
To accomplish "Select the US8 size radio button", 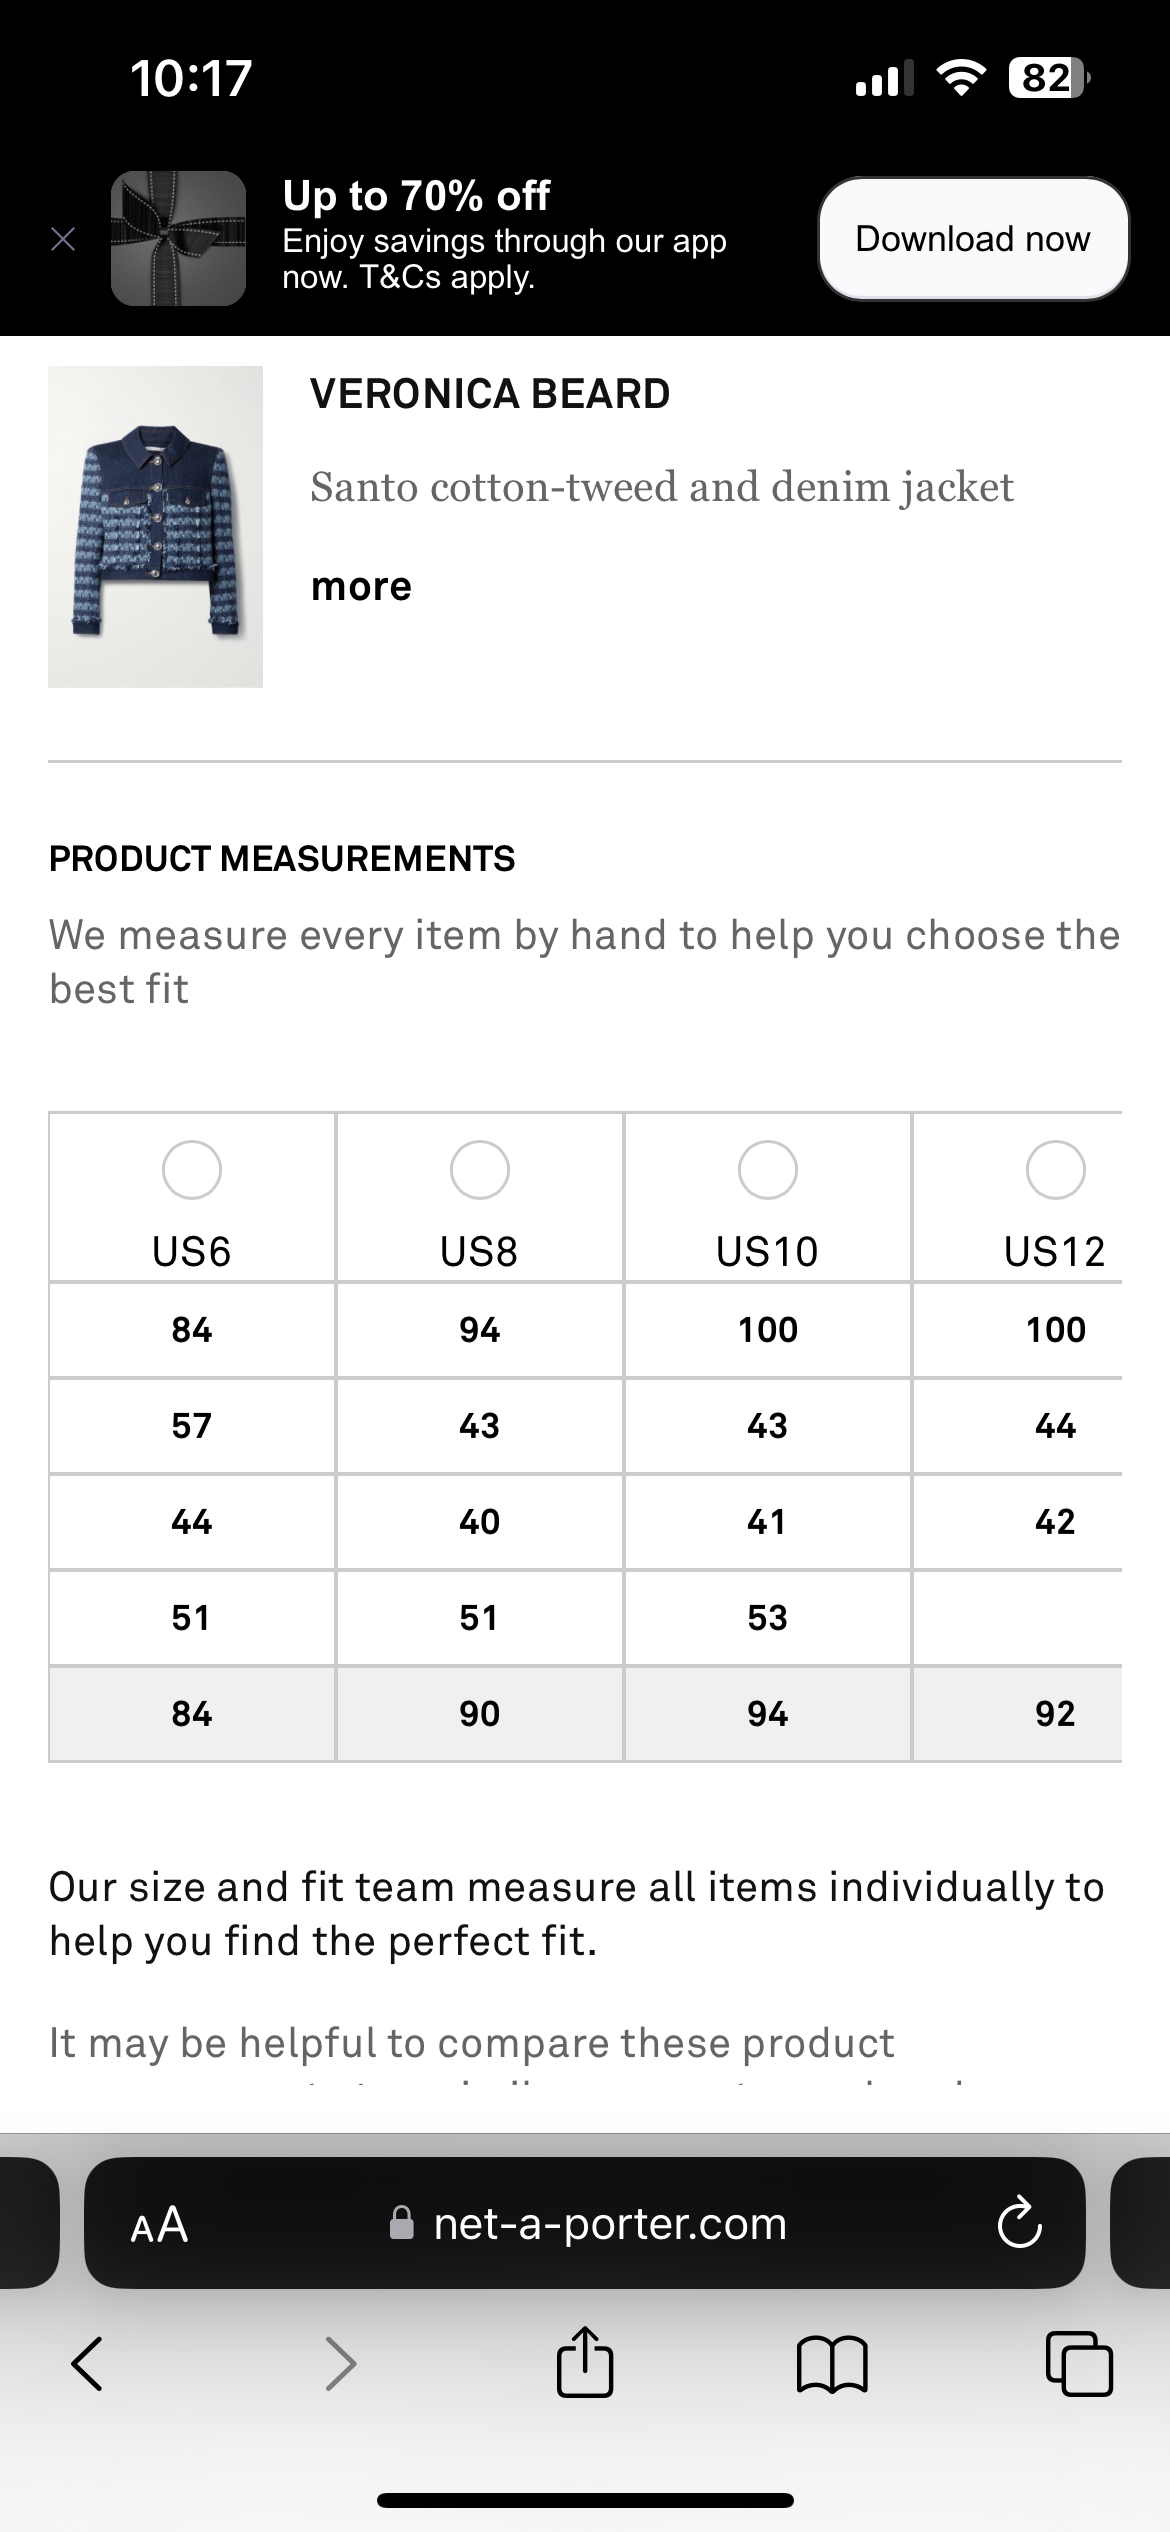I will point(479,1170).
